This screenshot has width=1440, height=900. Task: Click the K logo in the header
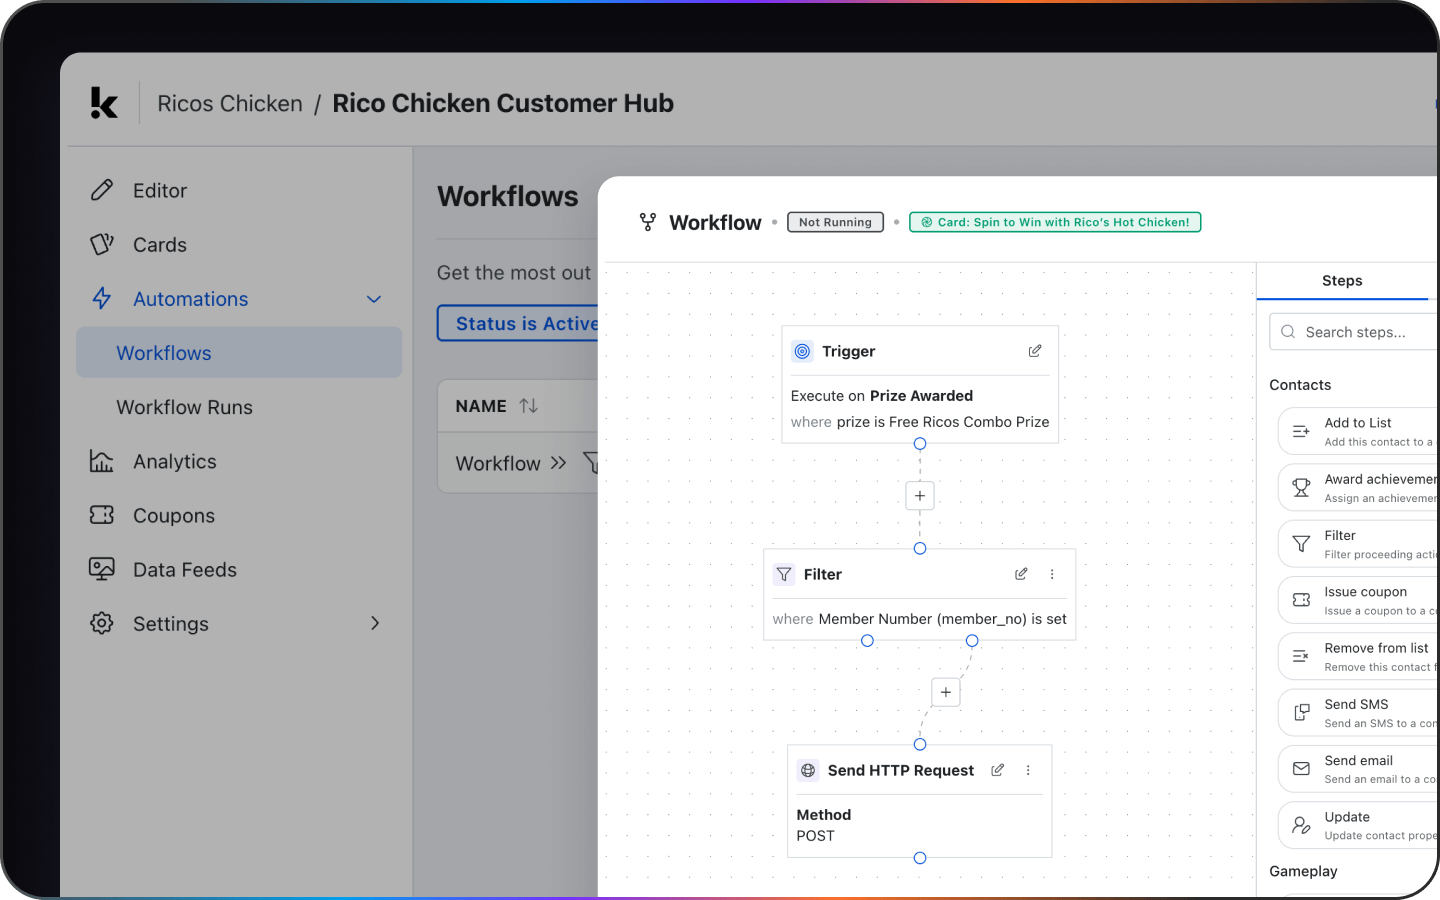coord(104,103)
